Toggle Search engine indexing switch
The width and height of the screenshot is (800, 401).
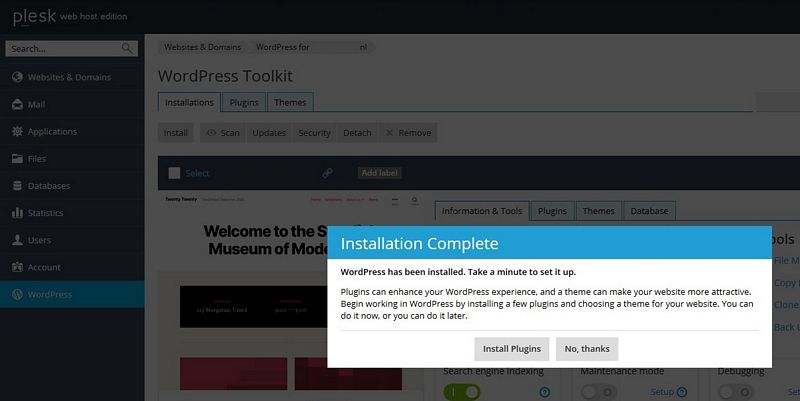click(462, 392)
